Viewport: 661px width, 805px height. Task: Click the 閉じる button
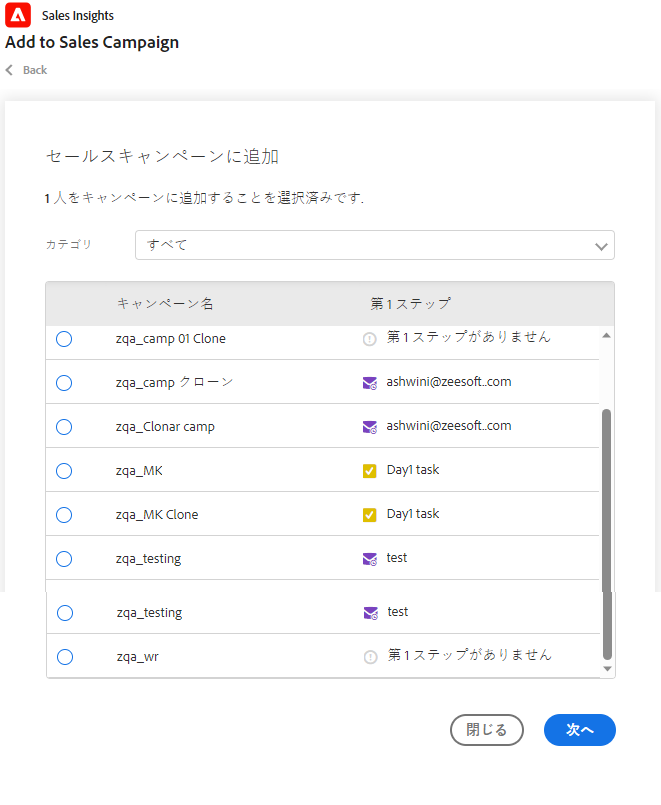click(487, 730)
